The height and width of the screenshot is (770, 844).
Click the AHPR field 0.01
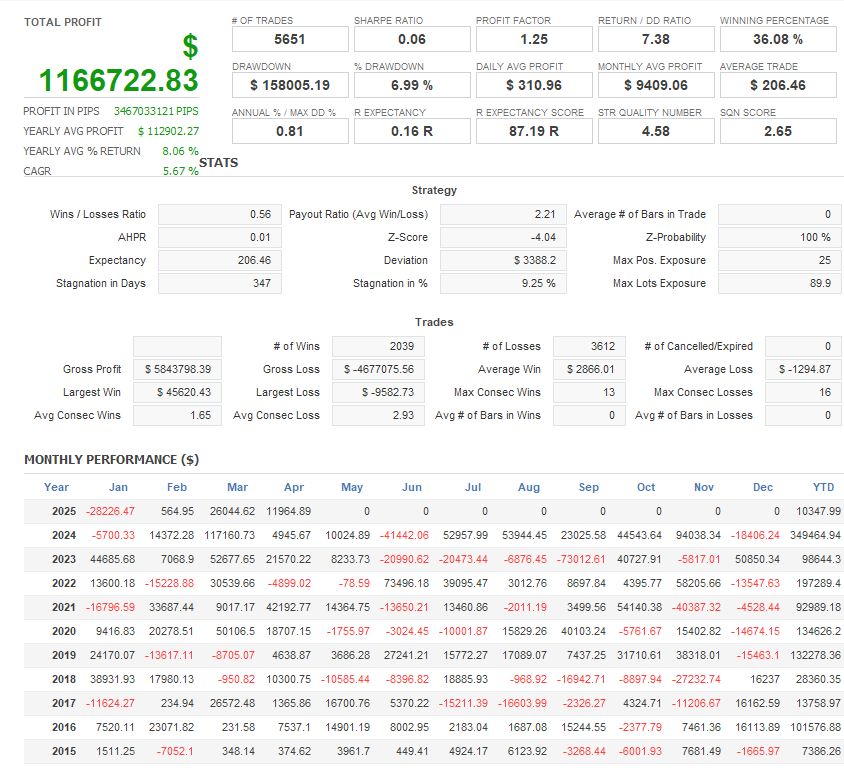pos(220,237)
